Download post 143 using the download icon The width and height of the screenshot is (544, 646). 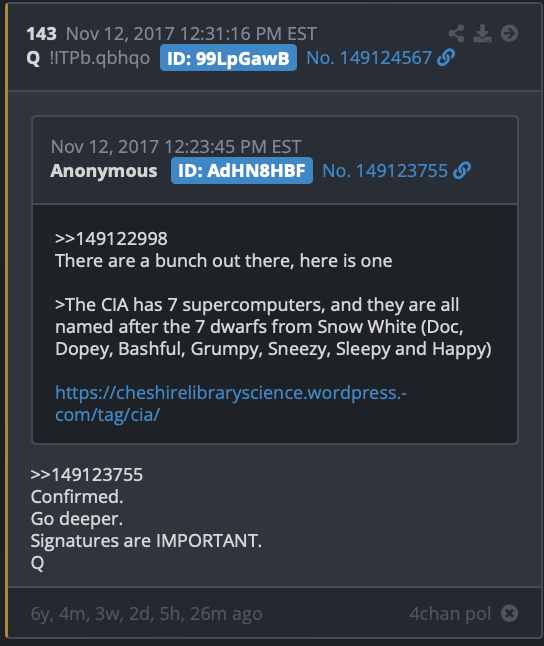(x=482, y=34)
